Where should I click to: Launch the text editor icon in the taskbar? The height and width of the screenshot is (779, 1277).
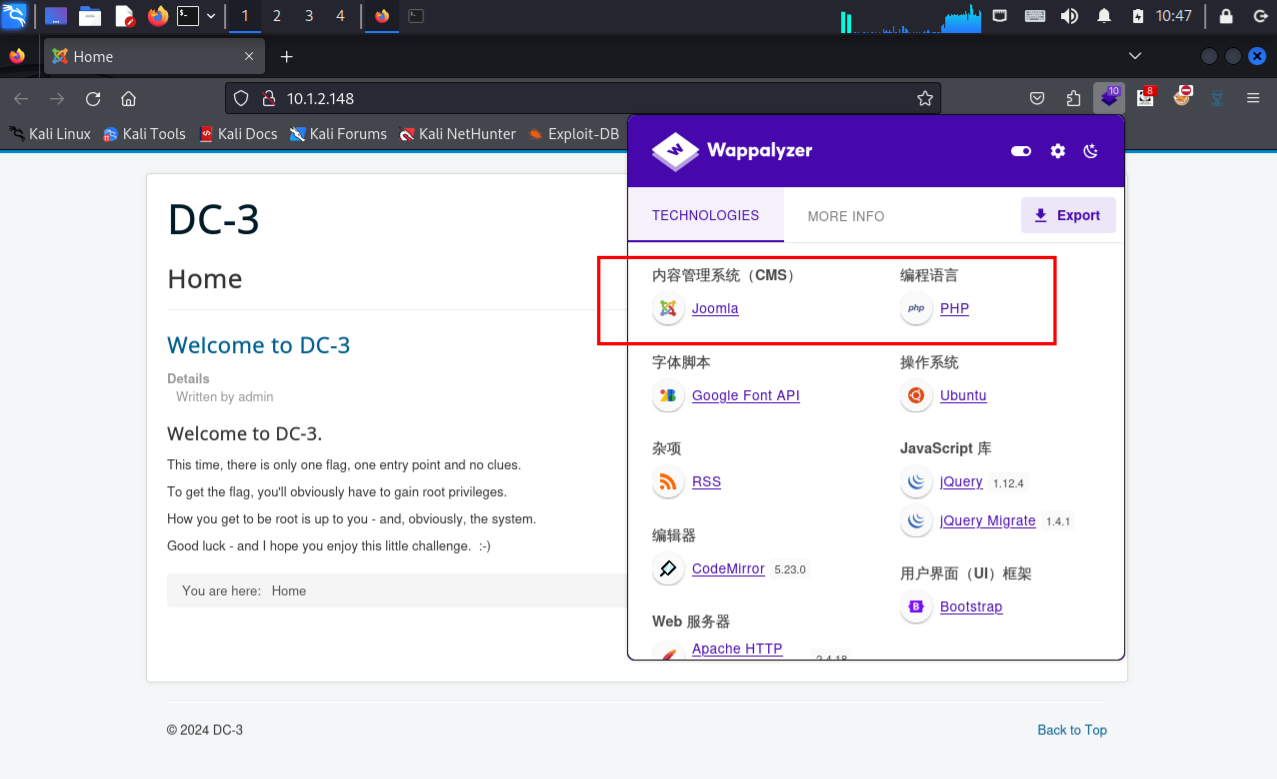pos(124,15)
